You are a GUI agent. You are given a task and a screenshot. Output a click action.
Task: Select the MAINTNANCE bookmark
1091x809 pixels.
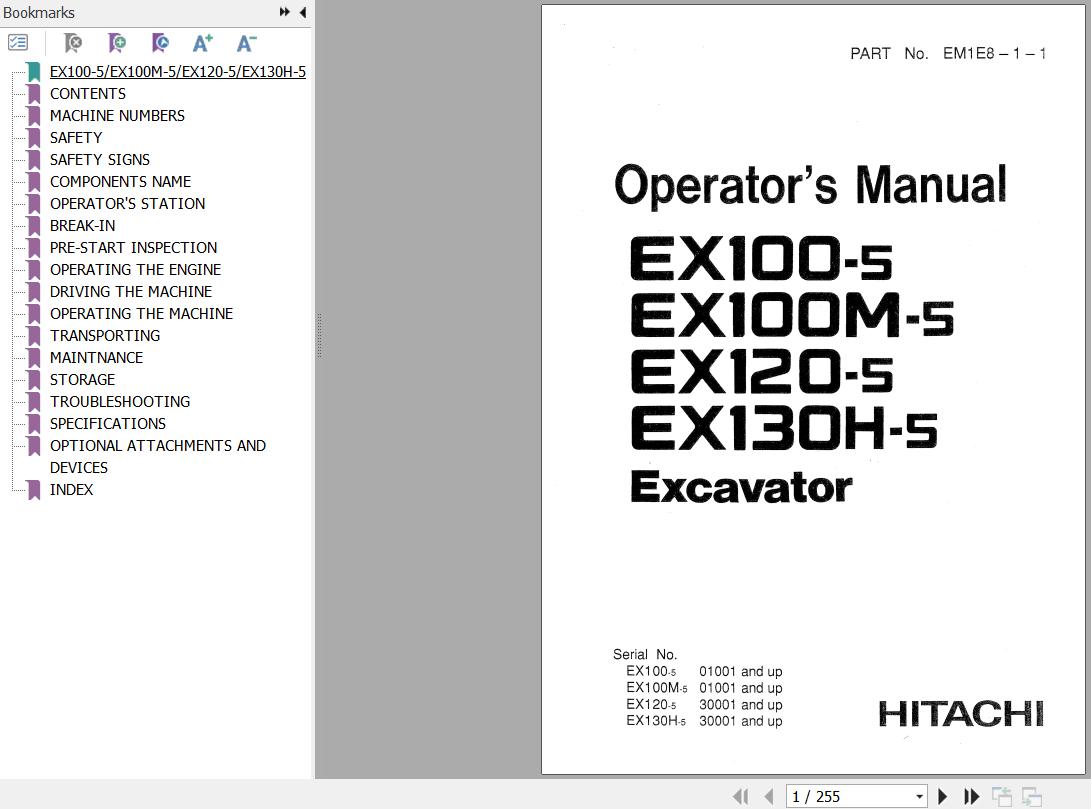(x=96, y=358)
